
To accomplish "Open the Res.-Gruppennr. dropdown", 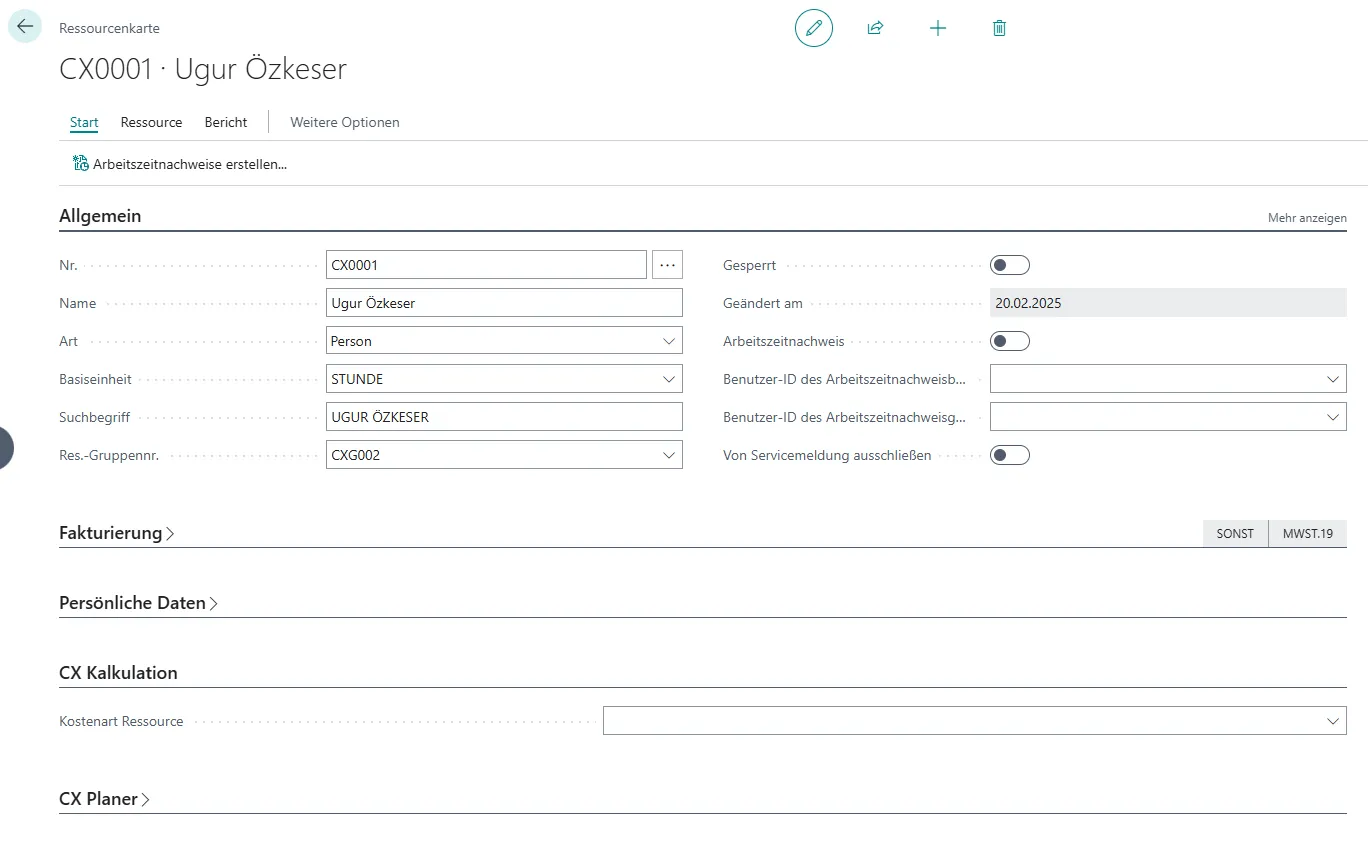I will (x=668, y=455).
